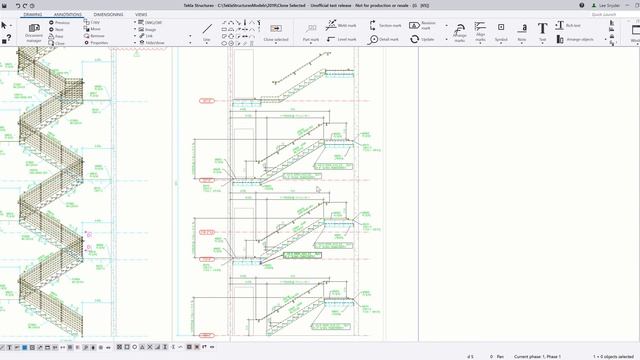Viewport: 640px width, 360px height.
Task: Click the Copy command icon
Action: pyautogui.click(x=87, y=22)
